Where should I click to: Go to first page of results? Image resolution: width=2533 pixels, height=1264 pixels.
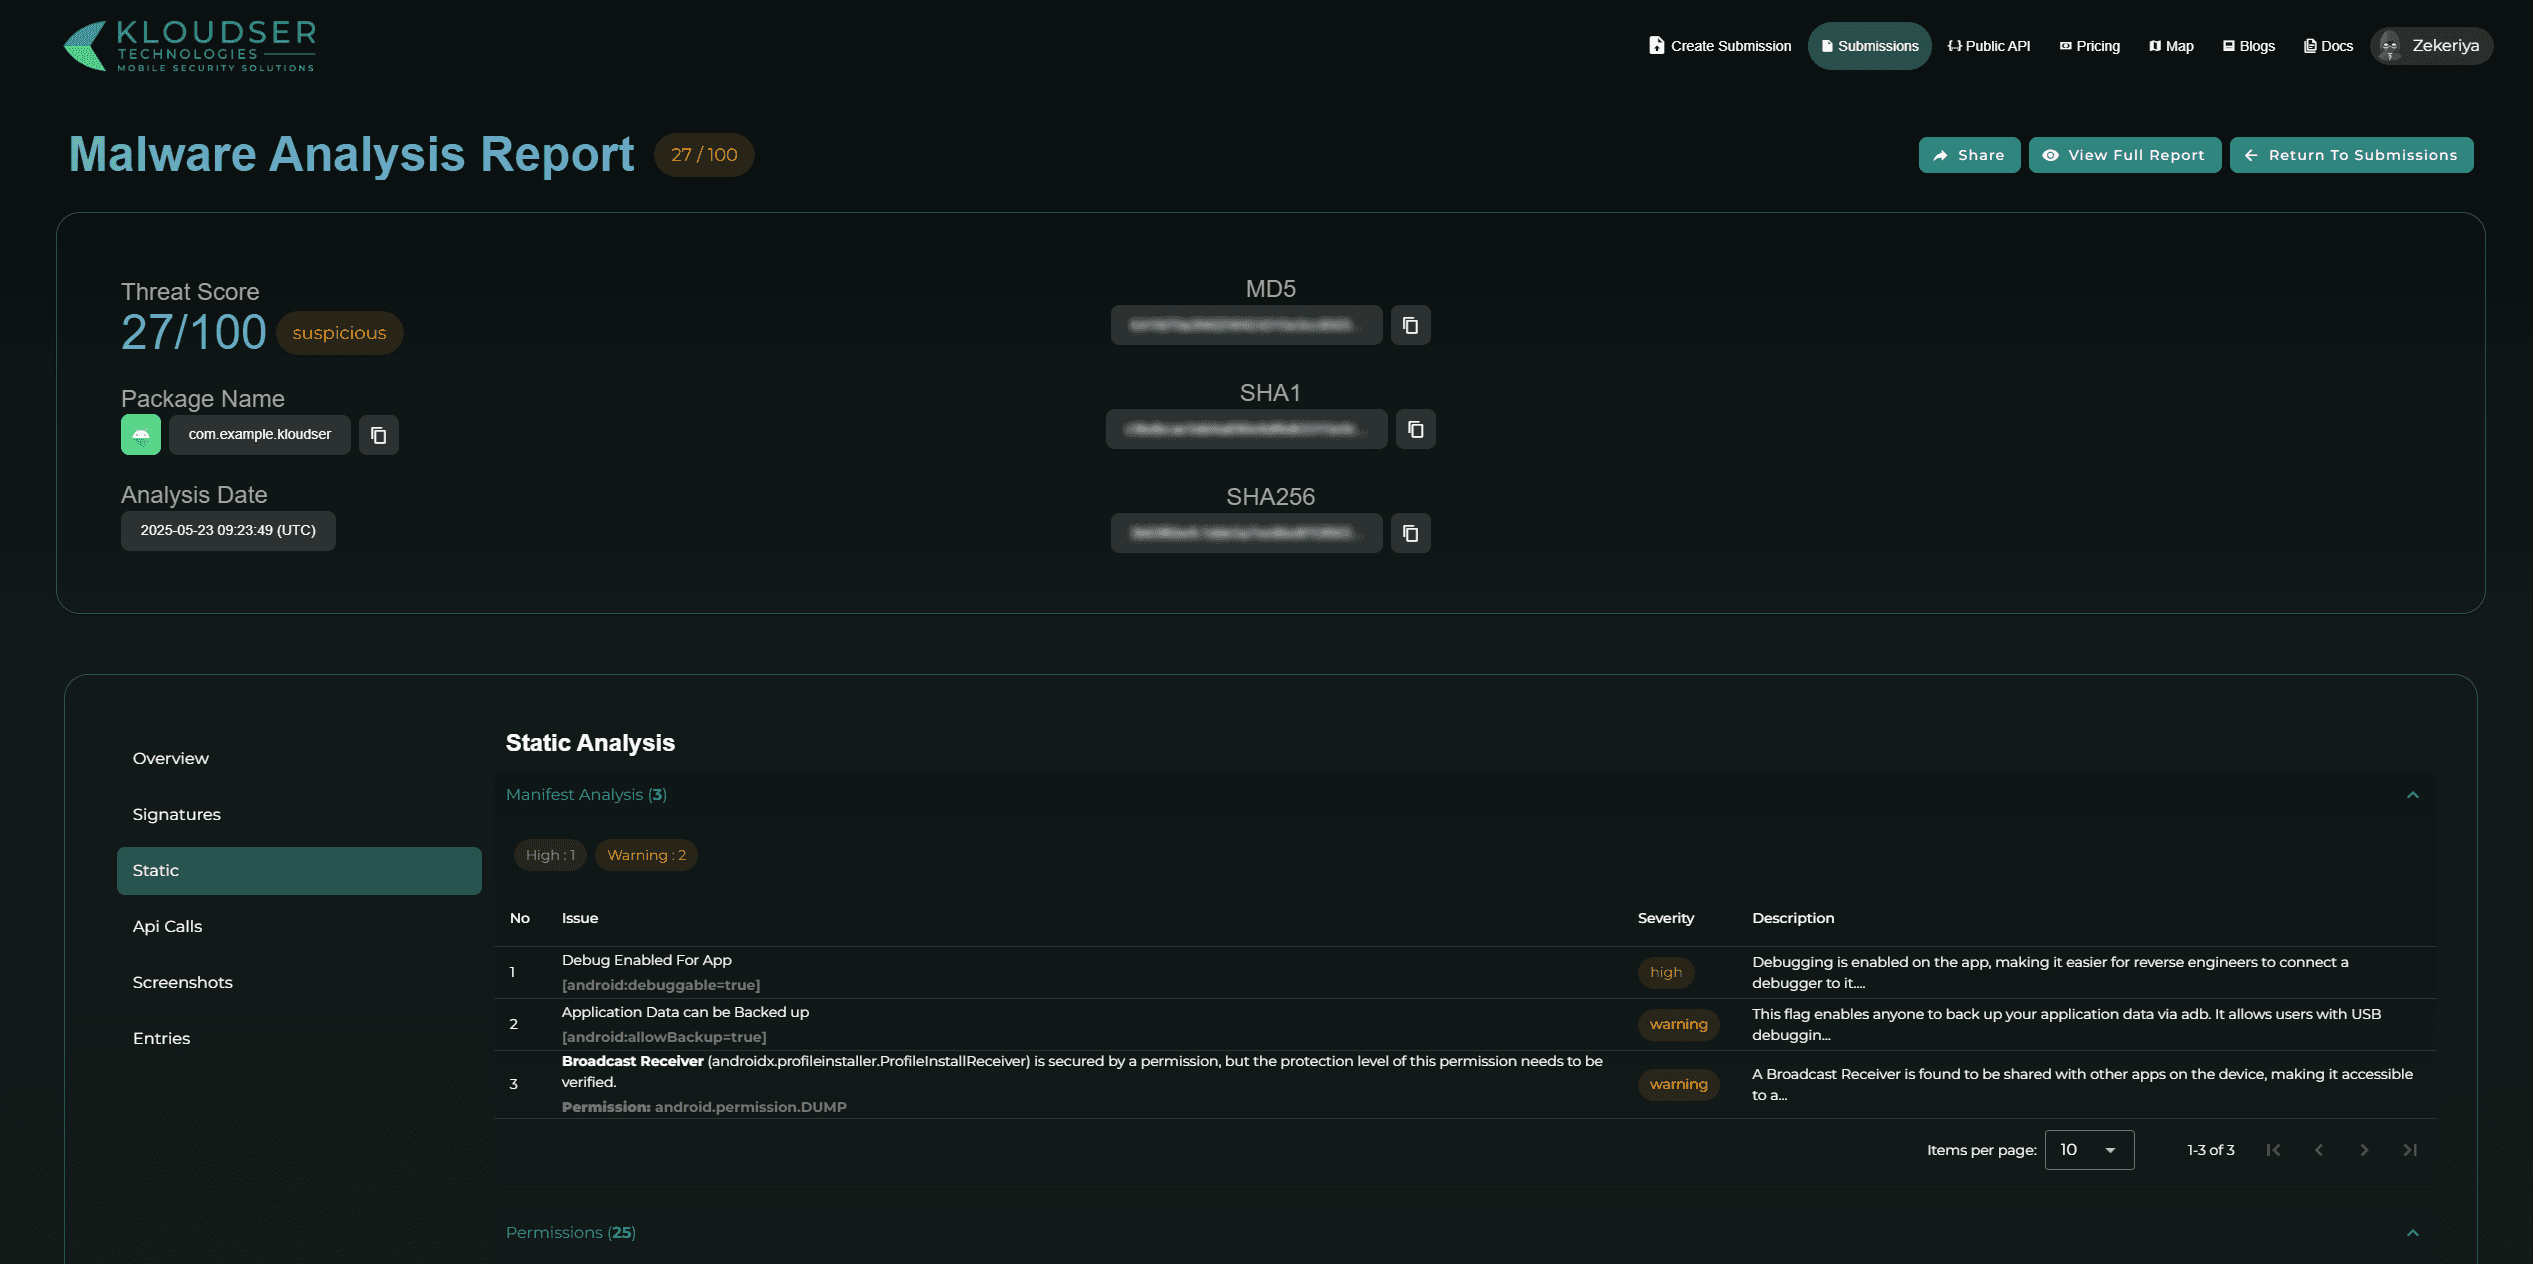2273,1150
